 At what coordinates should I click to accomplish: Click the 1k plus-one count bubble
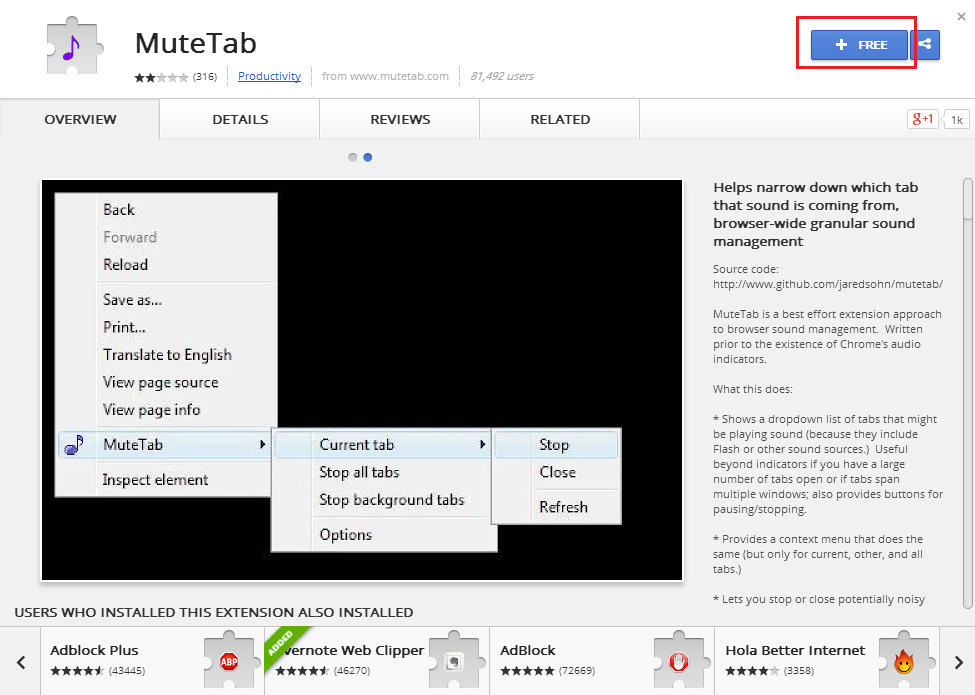click(x=956, y=119)
